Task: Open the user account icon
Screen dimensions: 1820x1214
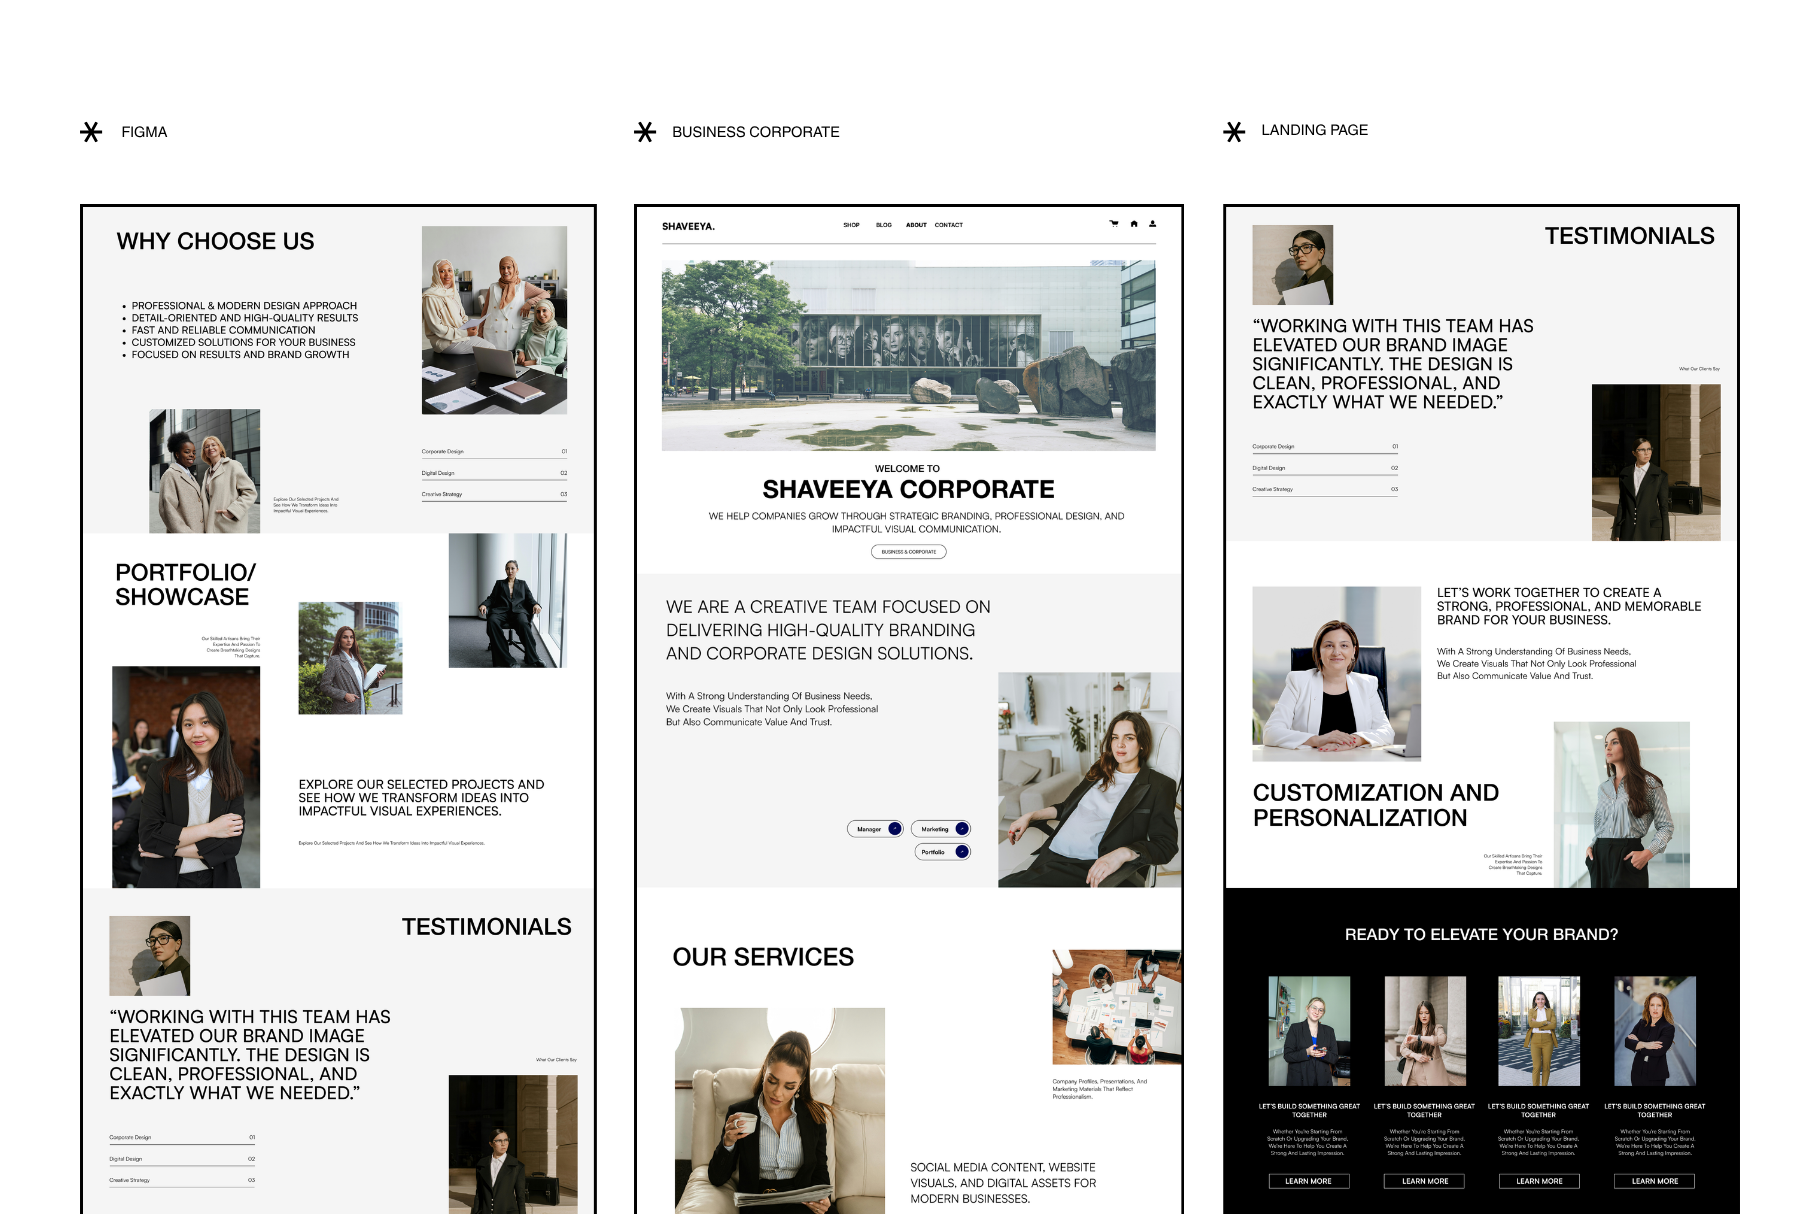Action: [x=1153, y=224]
